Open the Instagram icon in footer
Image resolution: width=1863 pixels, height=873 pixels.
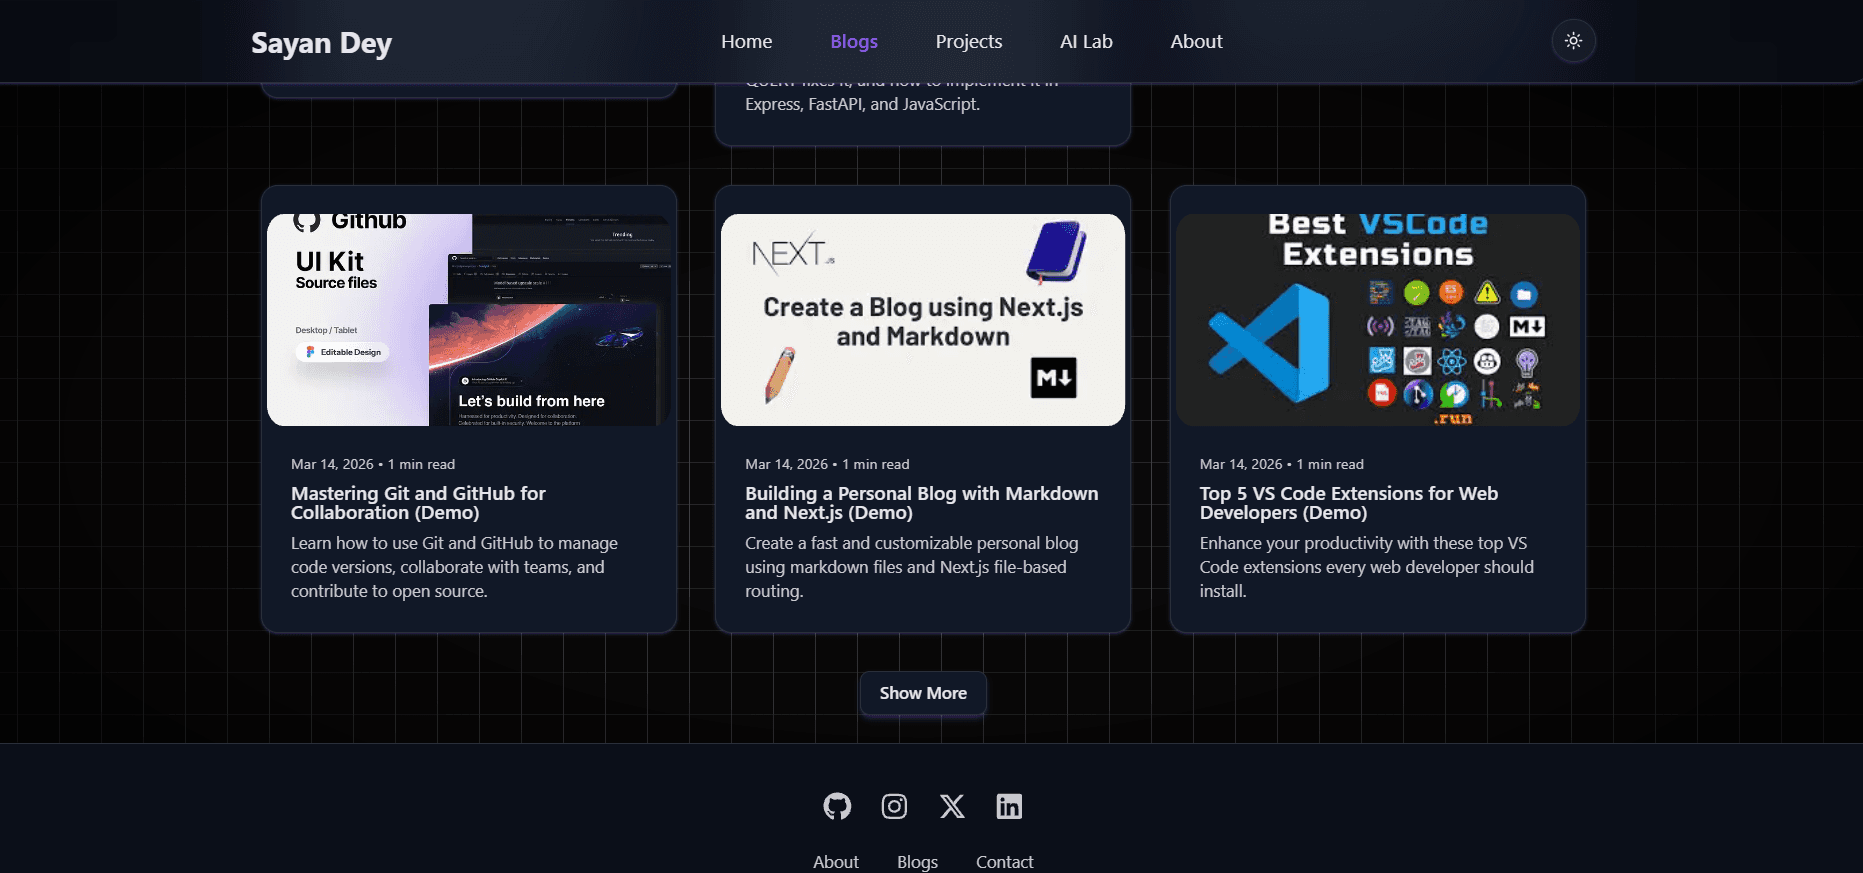click(x=894, y=806)
